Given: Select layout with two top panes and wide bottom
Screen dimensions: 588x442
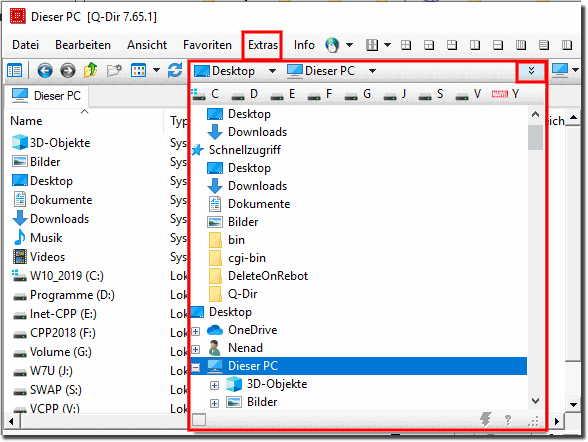Looking at the screenshot, I should [x=452, y=45].
